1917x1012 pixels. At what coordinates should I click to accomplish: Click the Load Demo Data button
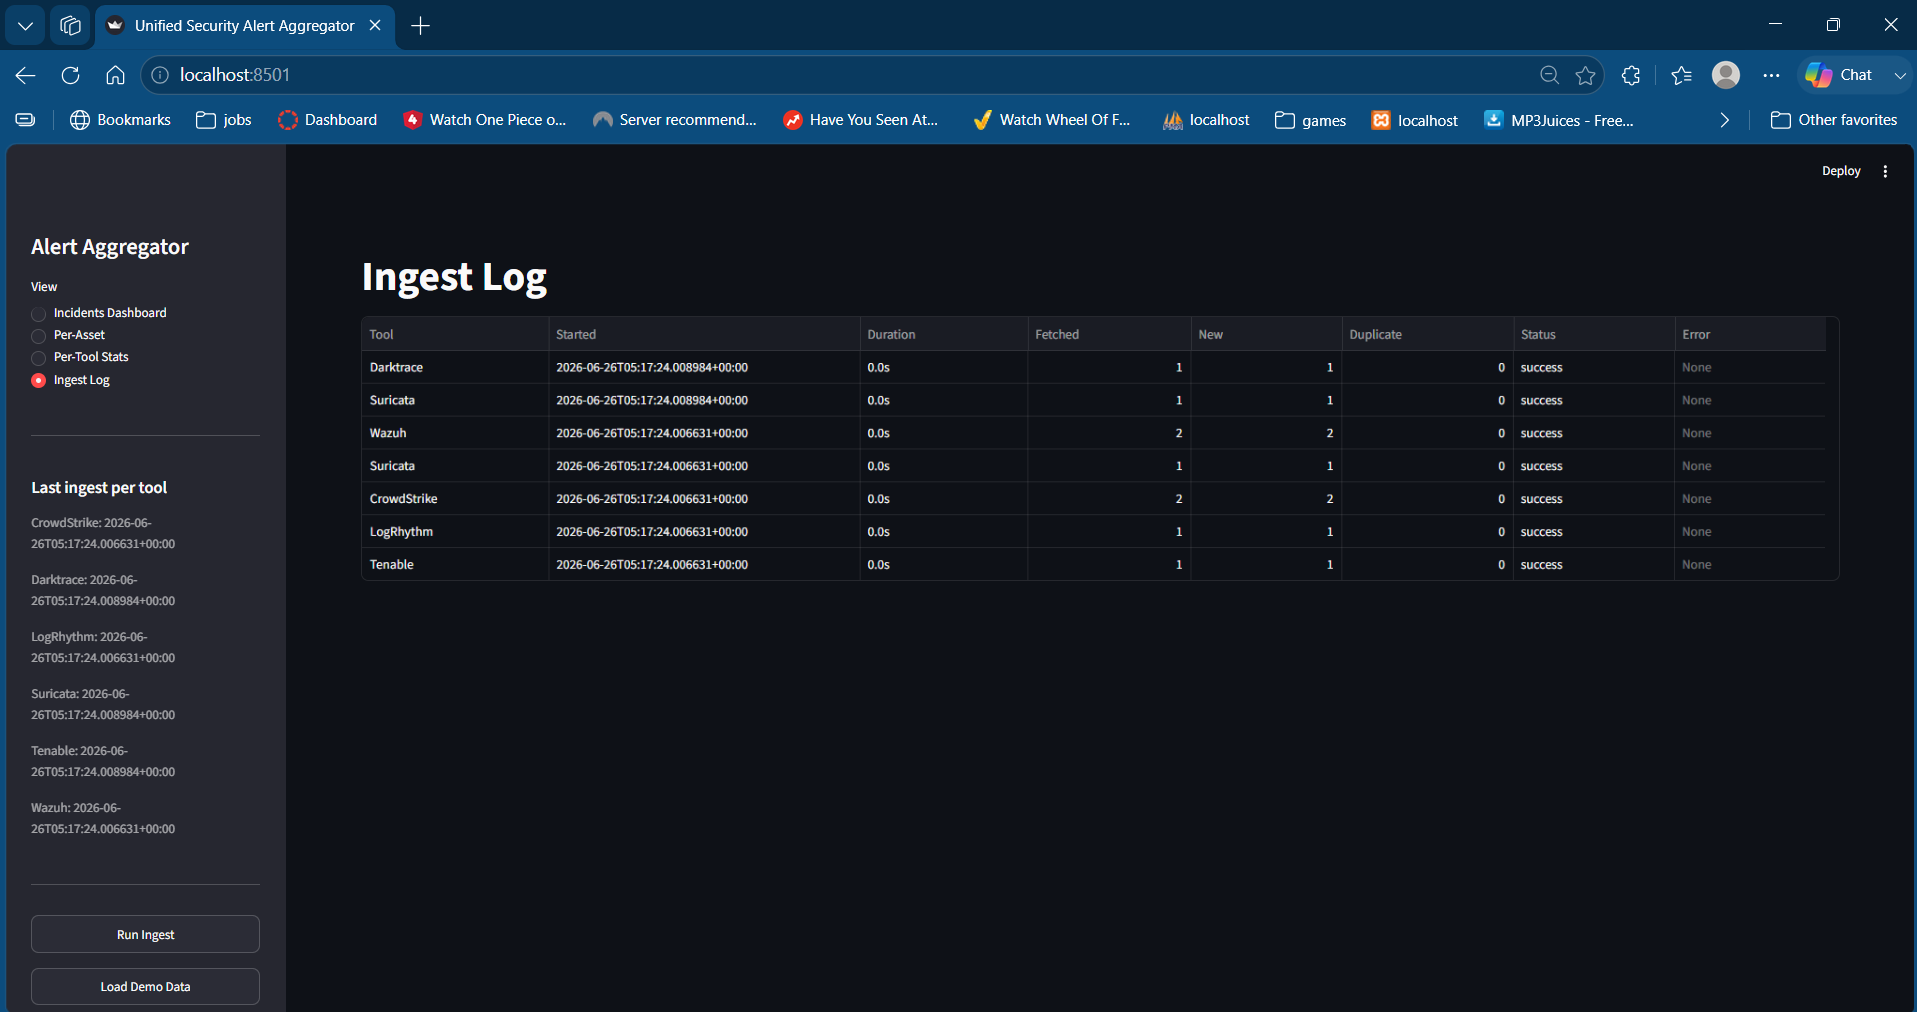pos(145,986)
